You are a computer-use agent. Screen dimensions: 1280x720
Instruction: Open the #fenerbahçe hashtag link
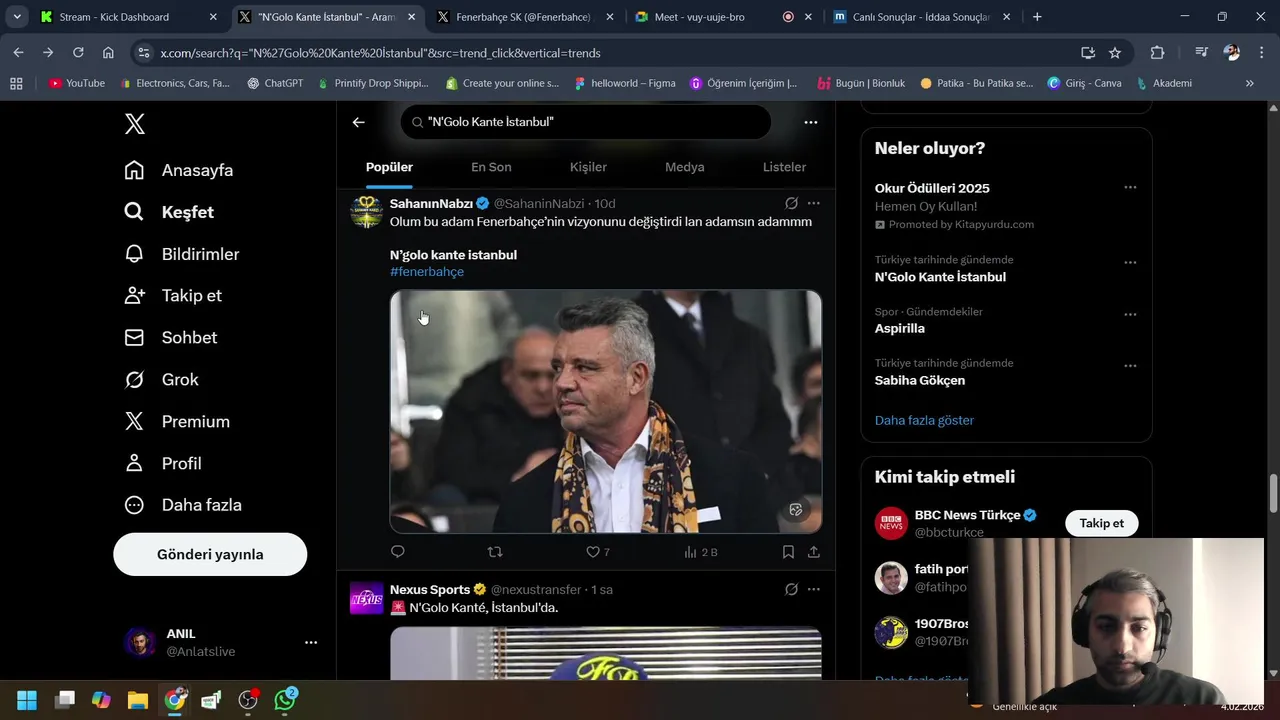click(x=427, y=272)
